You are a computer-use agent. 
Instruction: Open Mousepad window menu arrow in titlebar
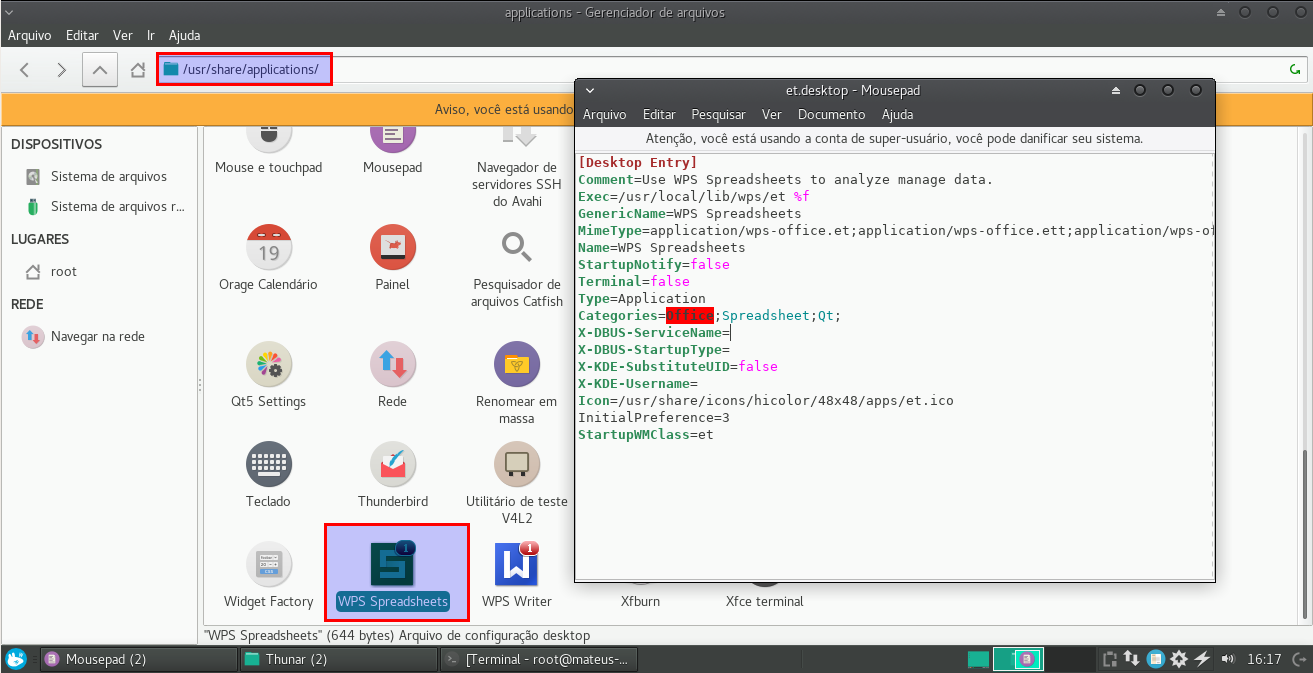click(x=590, y=90)
